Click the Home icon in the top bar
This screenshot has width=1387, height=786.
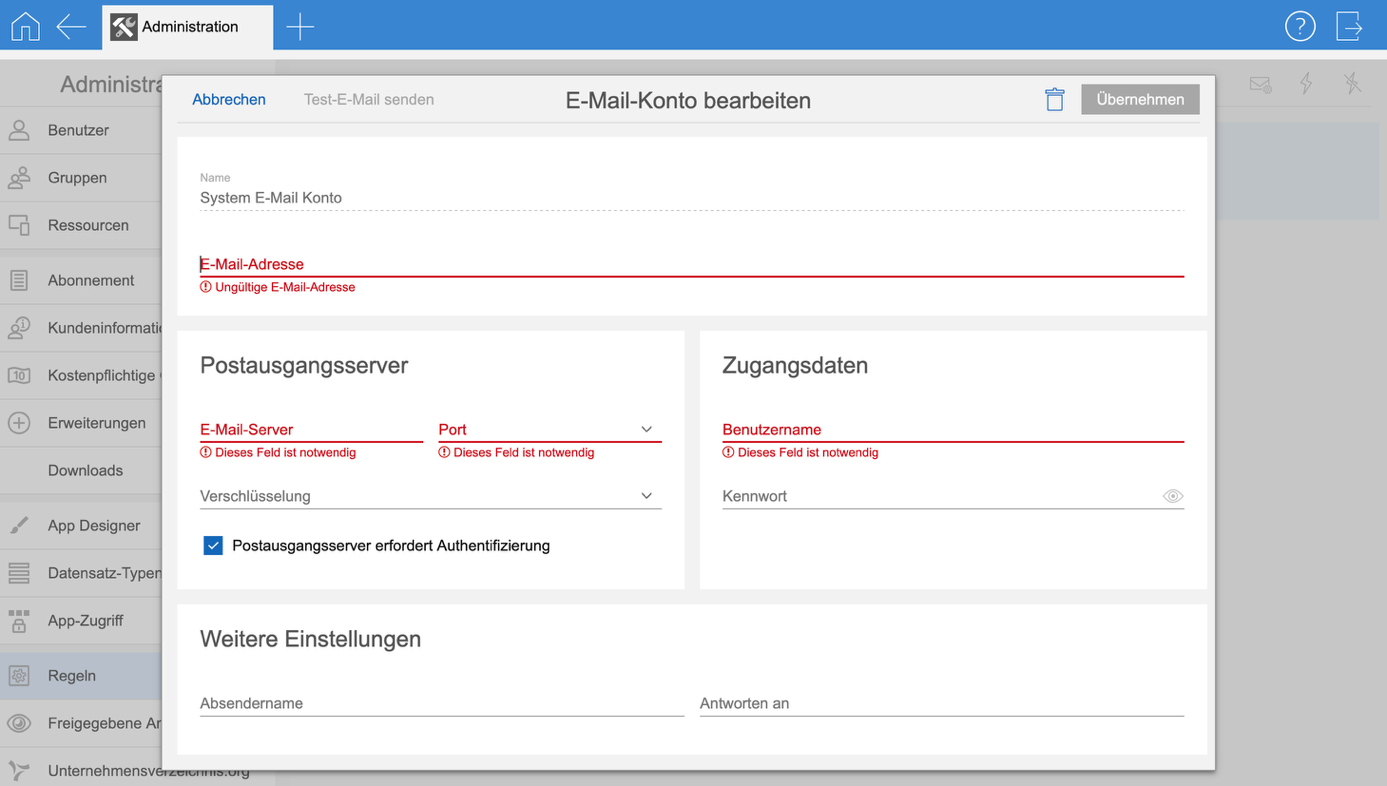click(25, 26)
